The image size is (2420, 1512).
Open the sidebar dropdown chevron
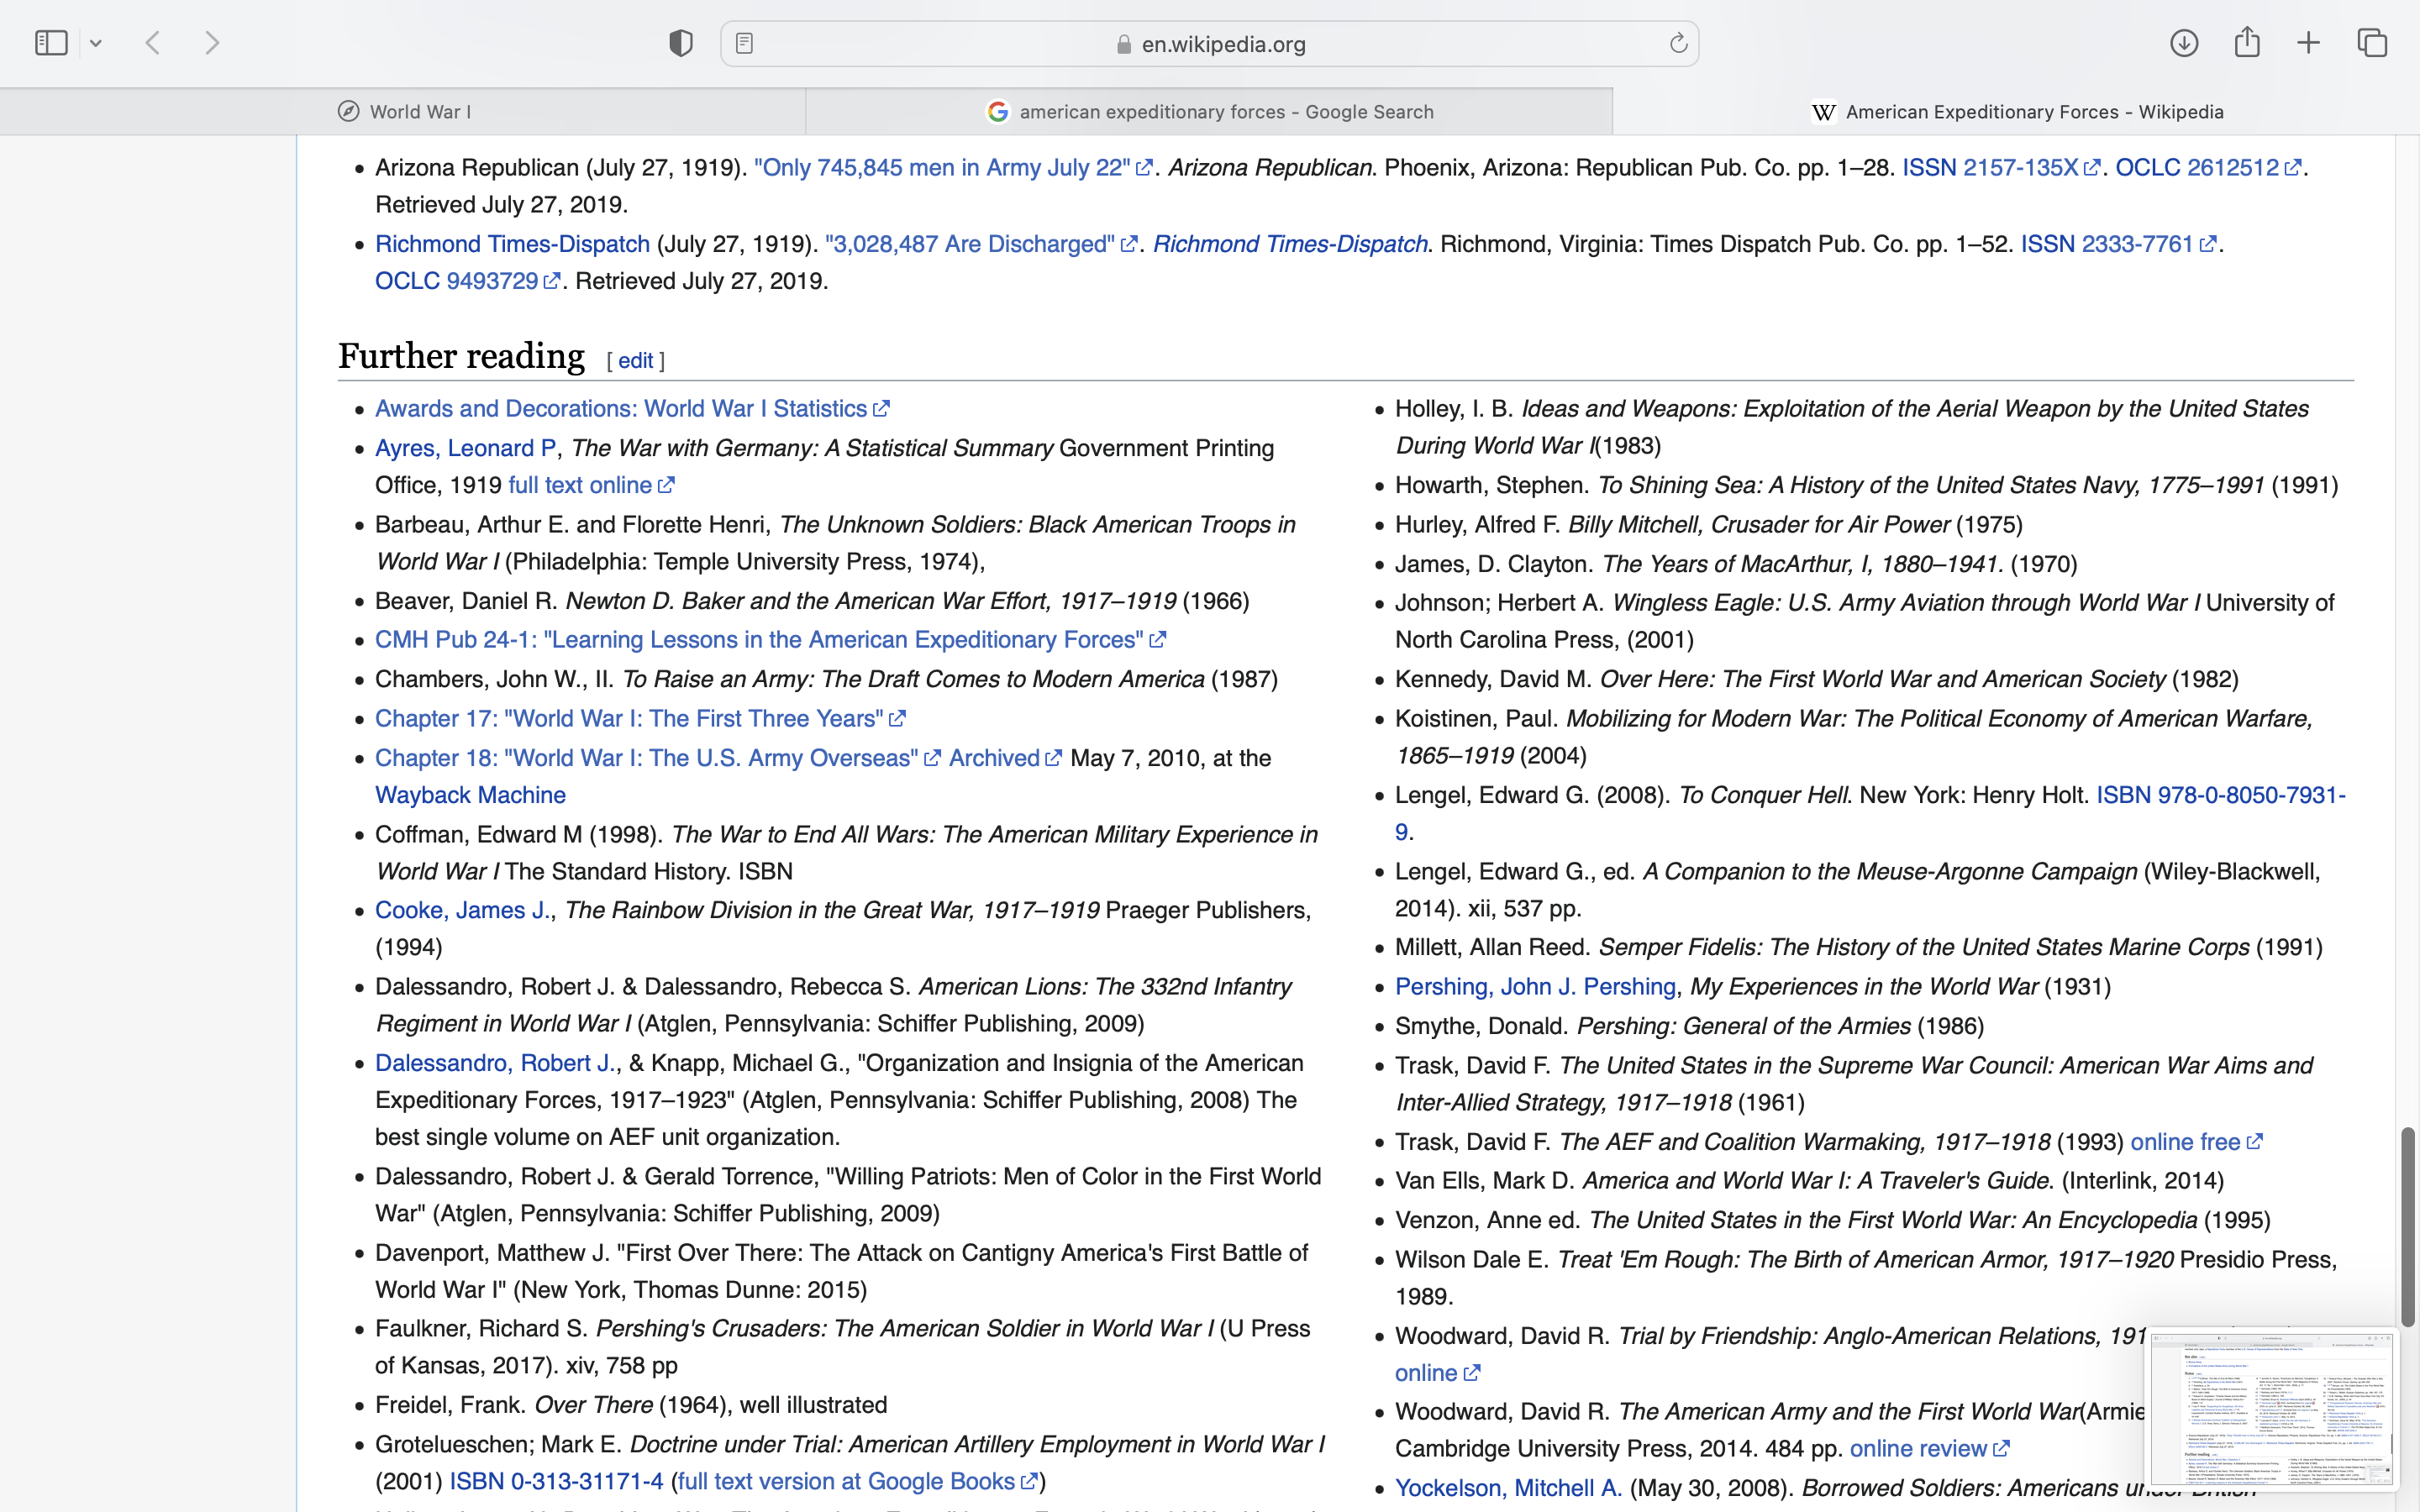point(96,43)
